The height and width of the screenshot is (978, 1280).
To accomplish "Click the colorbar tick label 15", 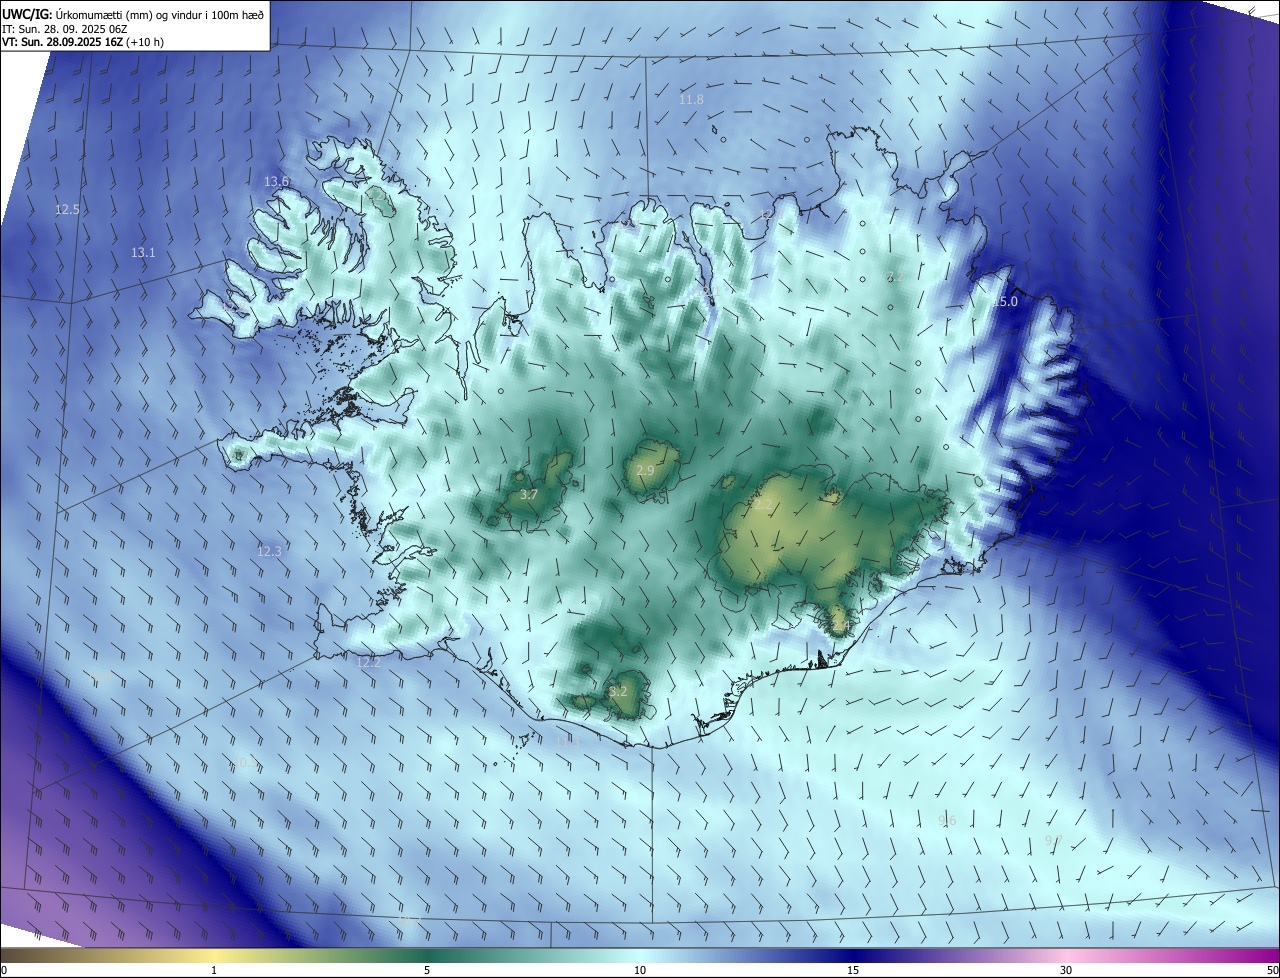I will [x=853, y=970].
